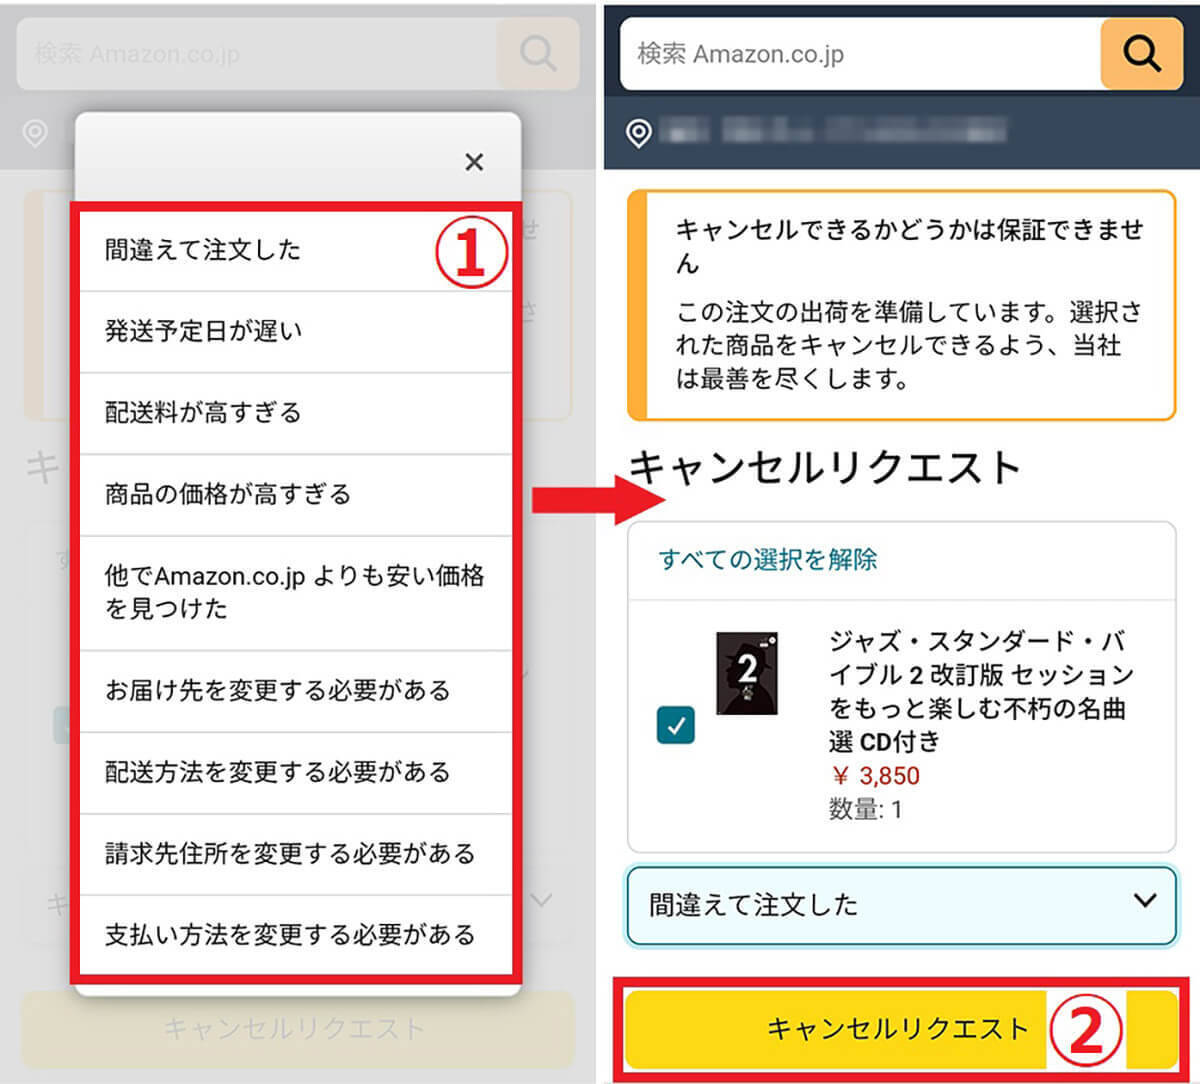Viewport: 1200px width, 1084px height.
Task: Select reason 発送予定日が遅い
Action: pyautogui.click(x=295, y=332)
